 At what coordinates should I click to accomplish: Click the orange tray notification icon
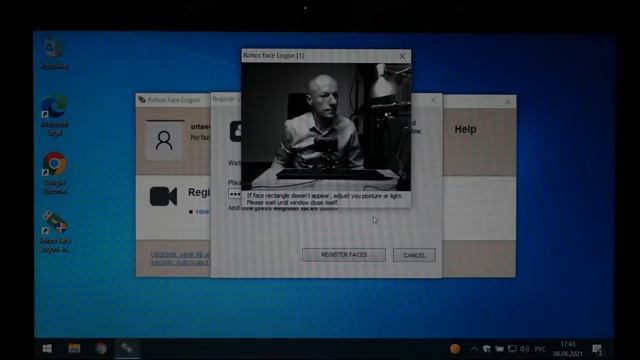point(455,349)
